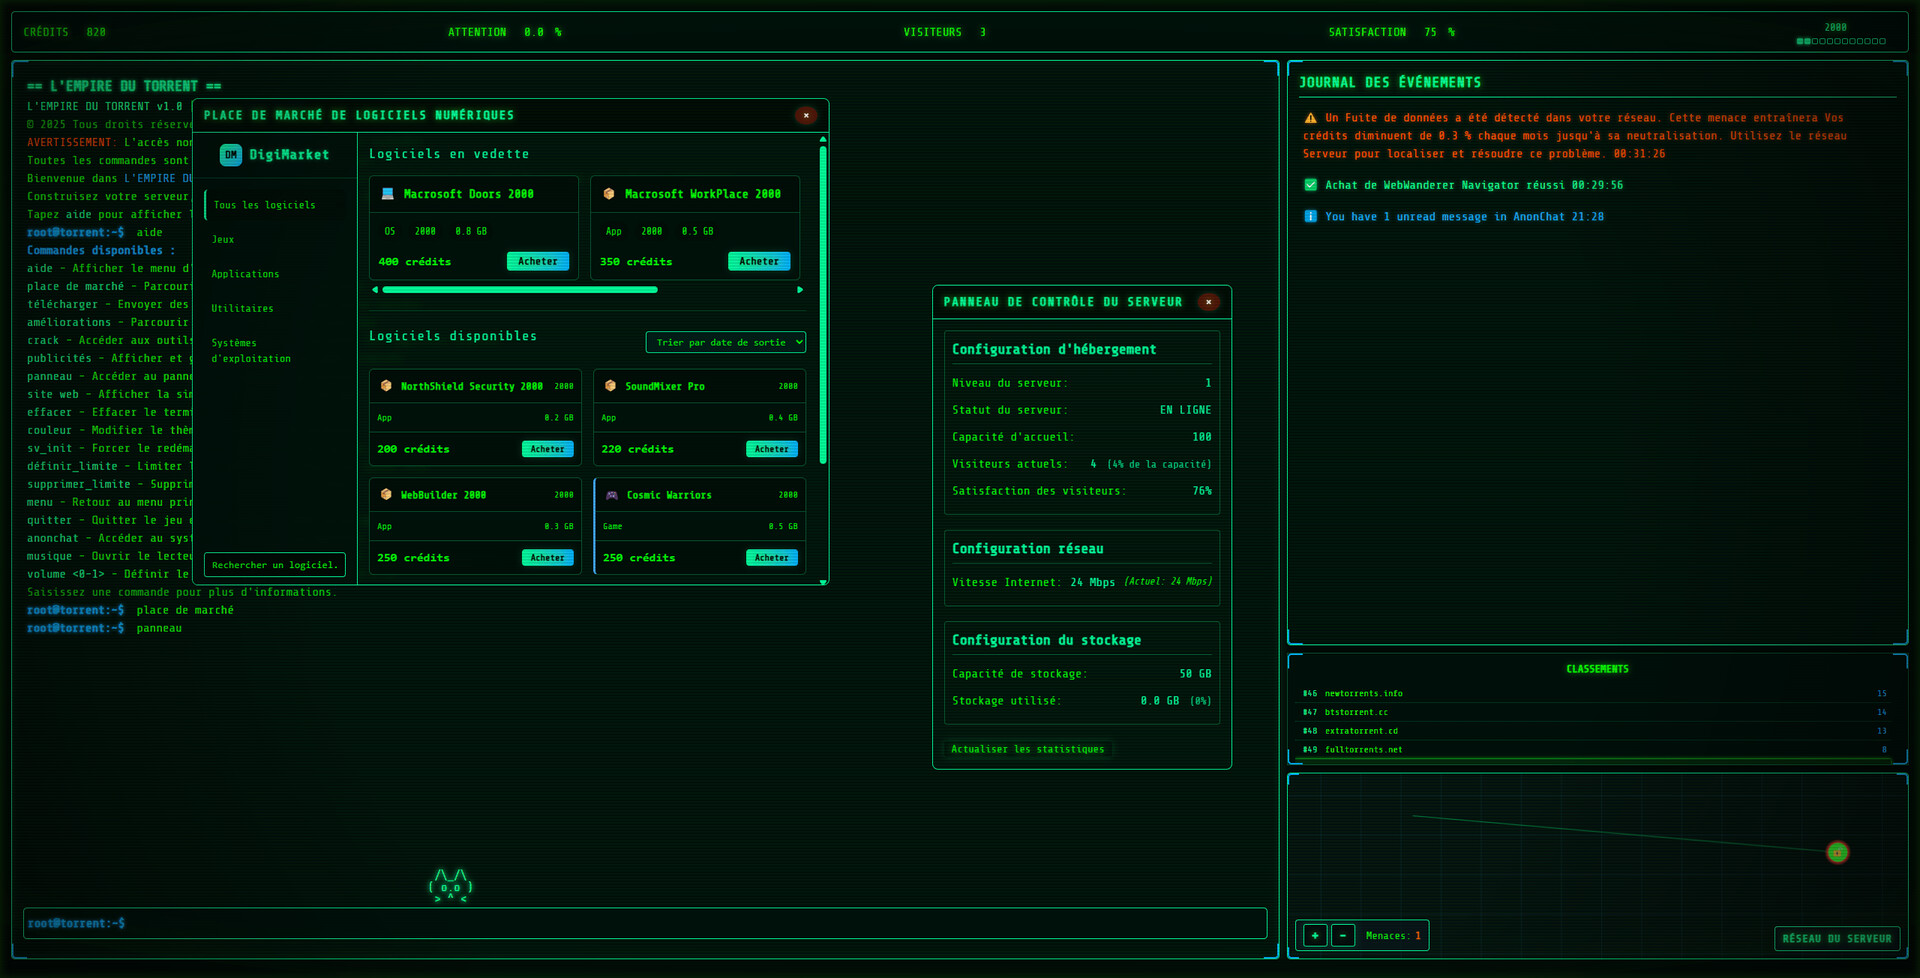Click the DigiMarket DM logo icon
1920x978 pixels.
point(231,155)
